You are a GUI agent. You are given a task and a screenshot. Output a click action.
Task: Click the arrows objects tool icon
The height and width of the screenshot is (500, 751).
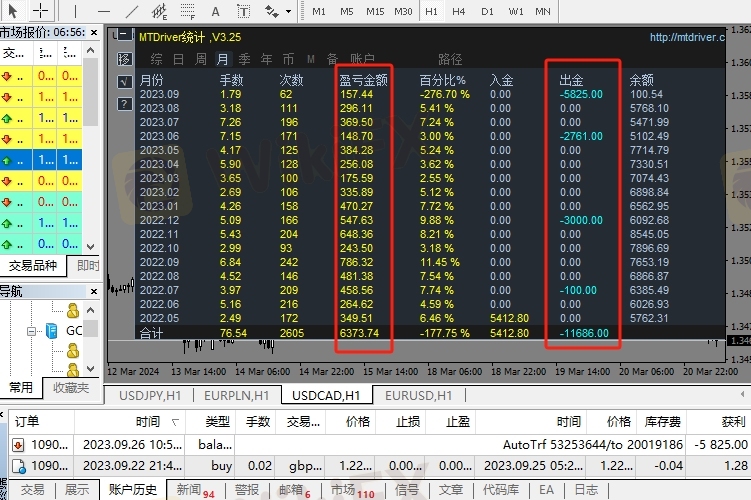(271, 11)
